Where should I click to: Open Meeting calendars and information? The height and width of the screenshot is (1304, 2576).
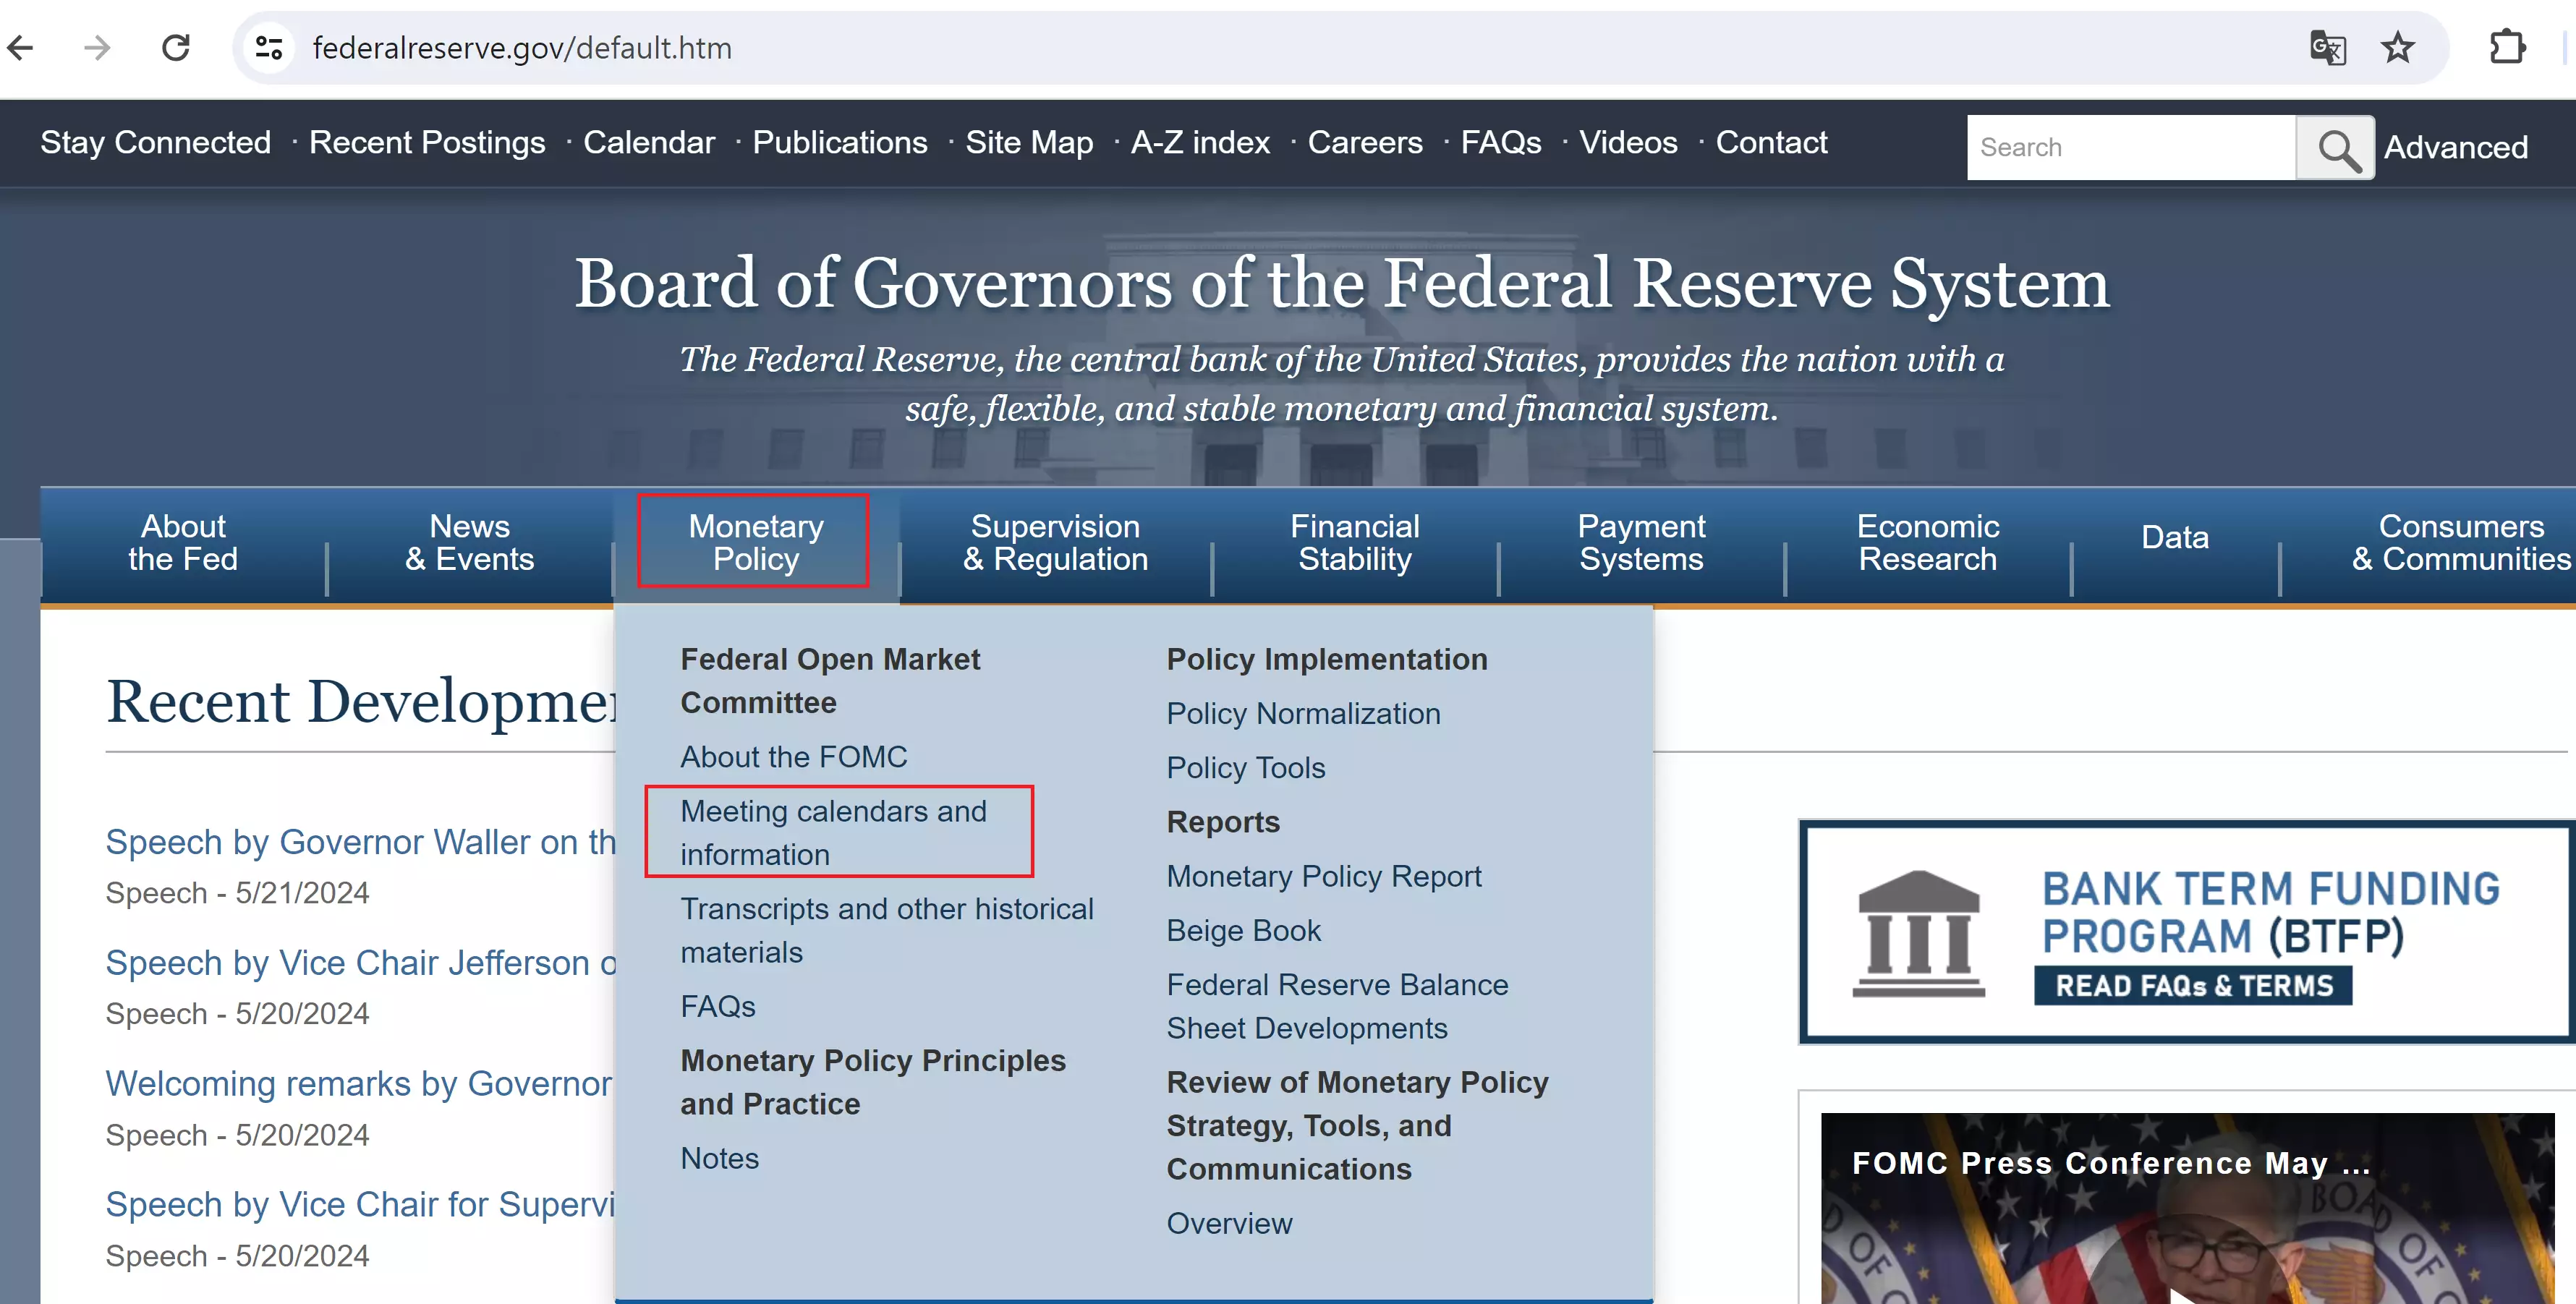coord(834,833)
